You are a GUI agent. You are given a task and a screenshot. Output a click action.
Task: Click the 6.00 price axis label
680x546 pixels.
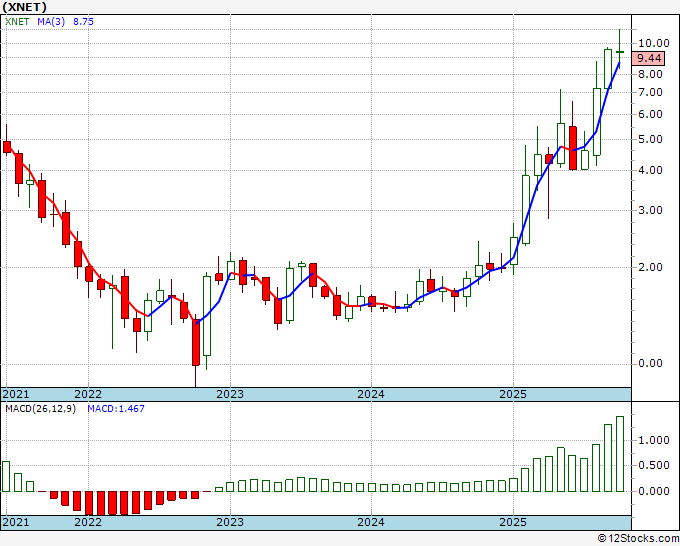[651, 114]
